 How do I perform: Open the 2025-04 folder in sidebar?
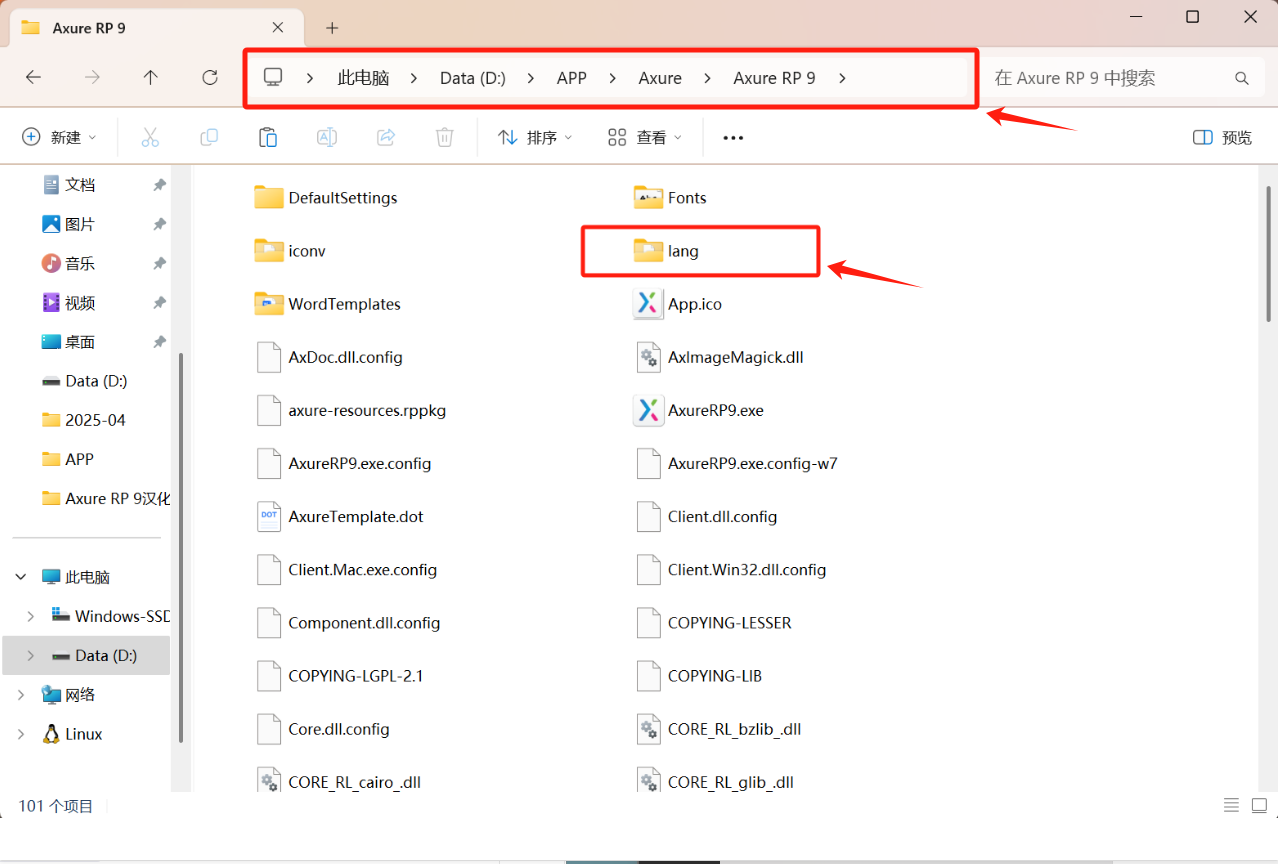84,420
